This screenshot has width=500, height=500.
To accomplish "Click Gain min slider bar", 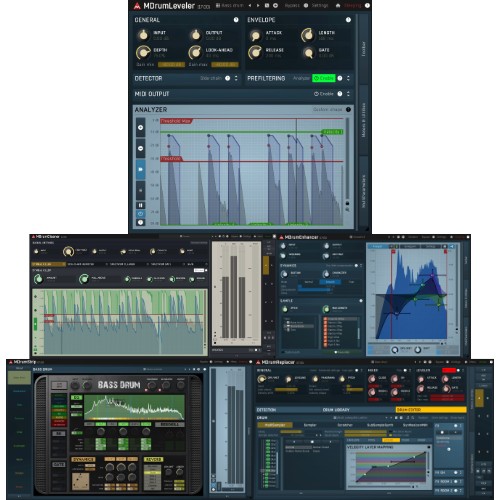I will [171, 65].
